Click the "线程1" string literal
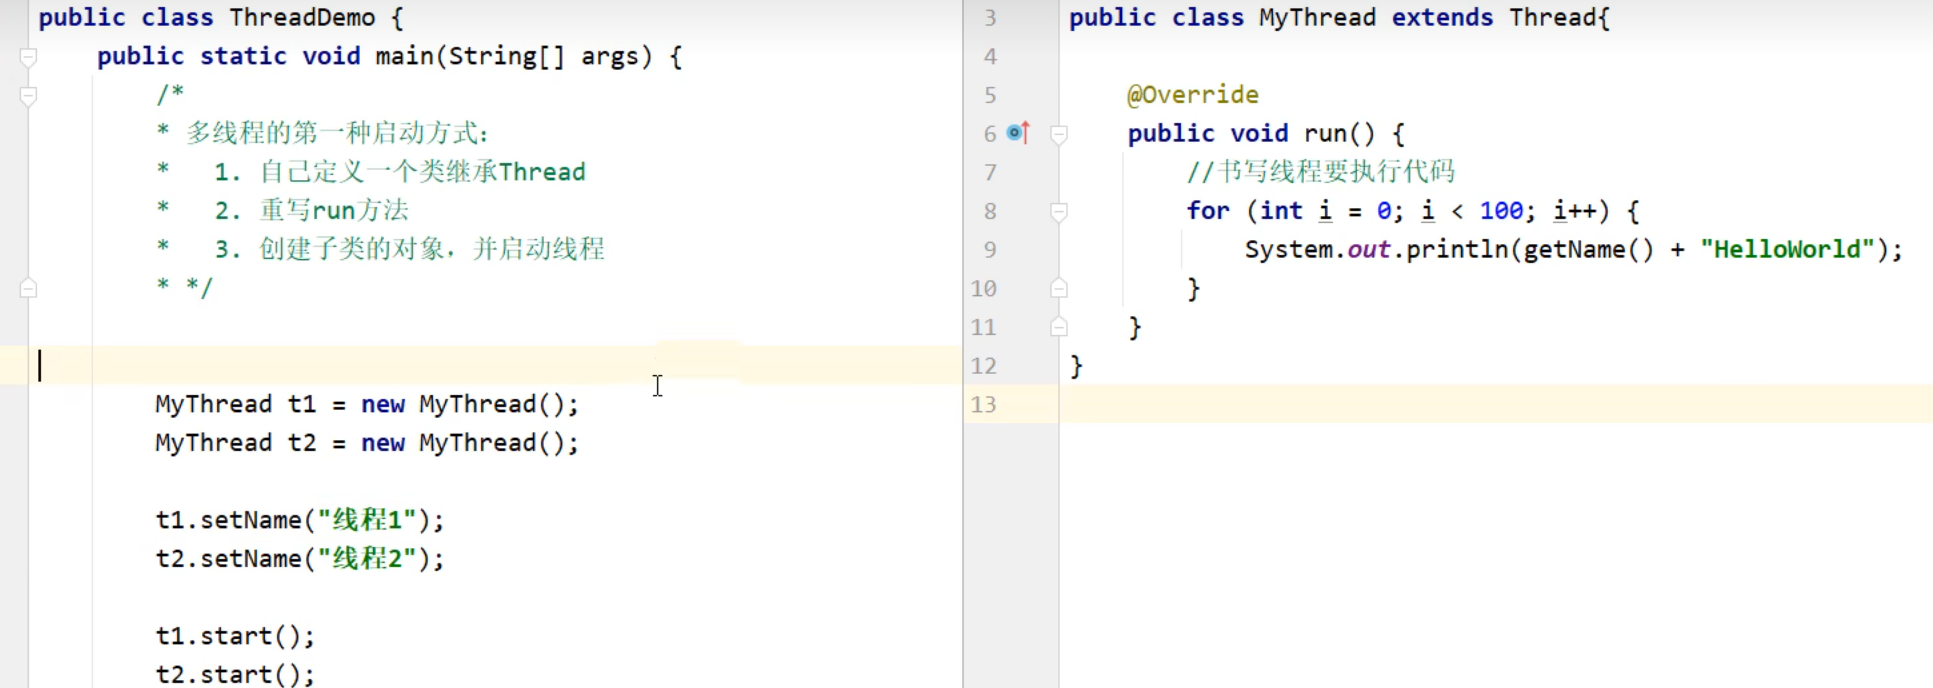1933x688 pixels. click(x=366, y=520)
